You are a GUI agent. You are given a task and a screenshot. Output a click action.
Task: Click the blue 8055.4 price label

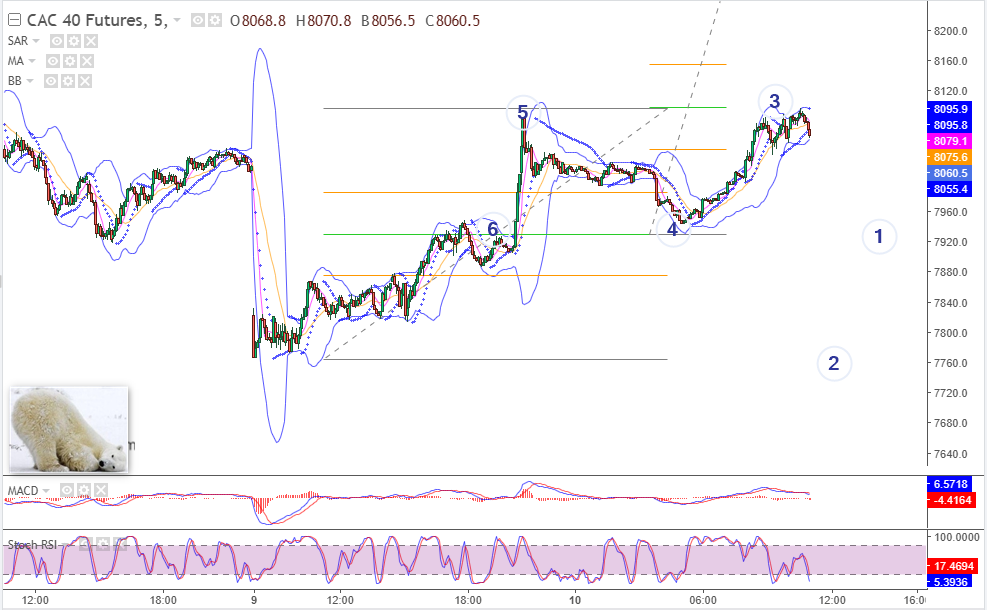coord(950,189)
